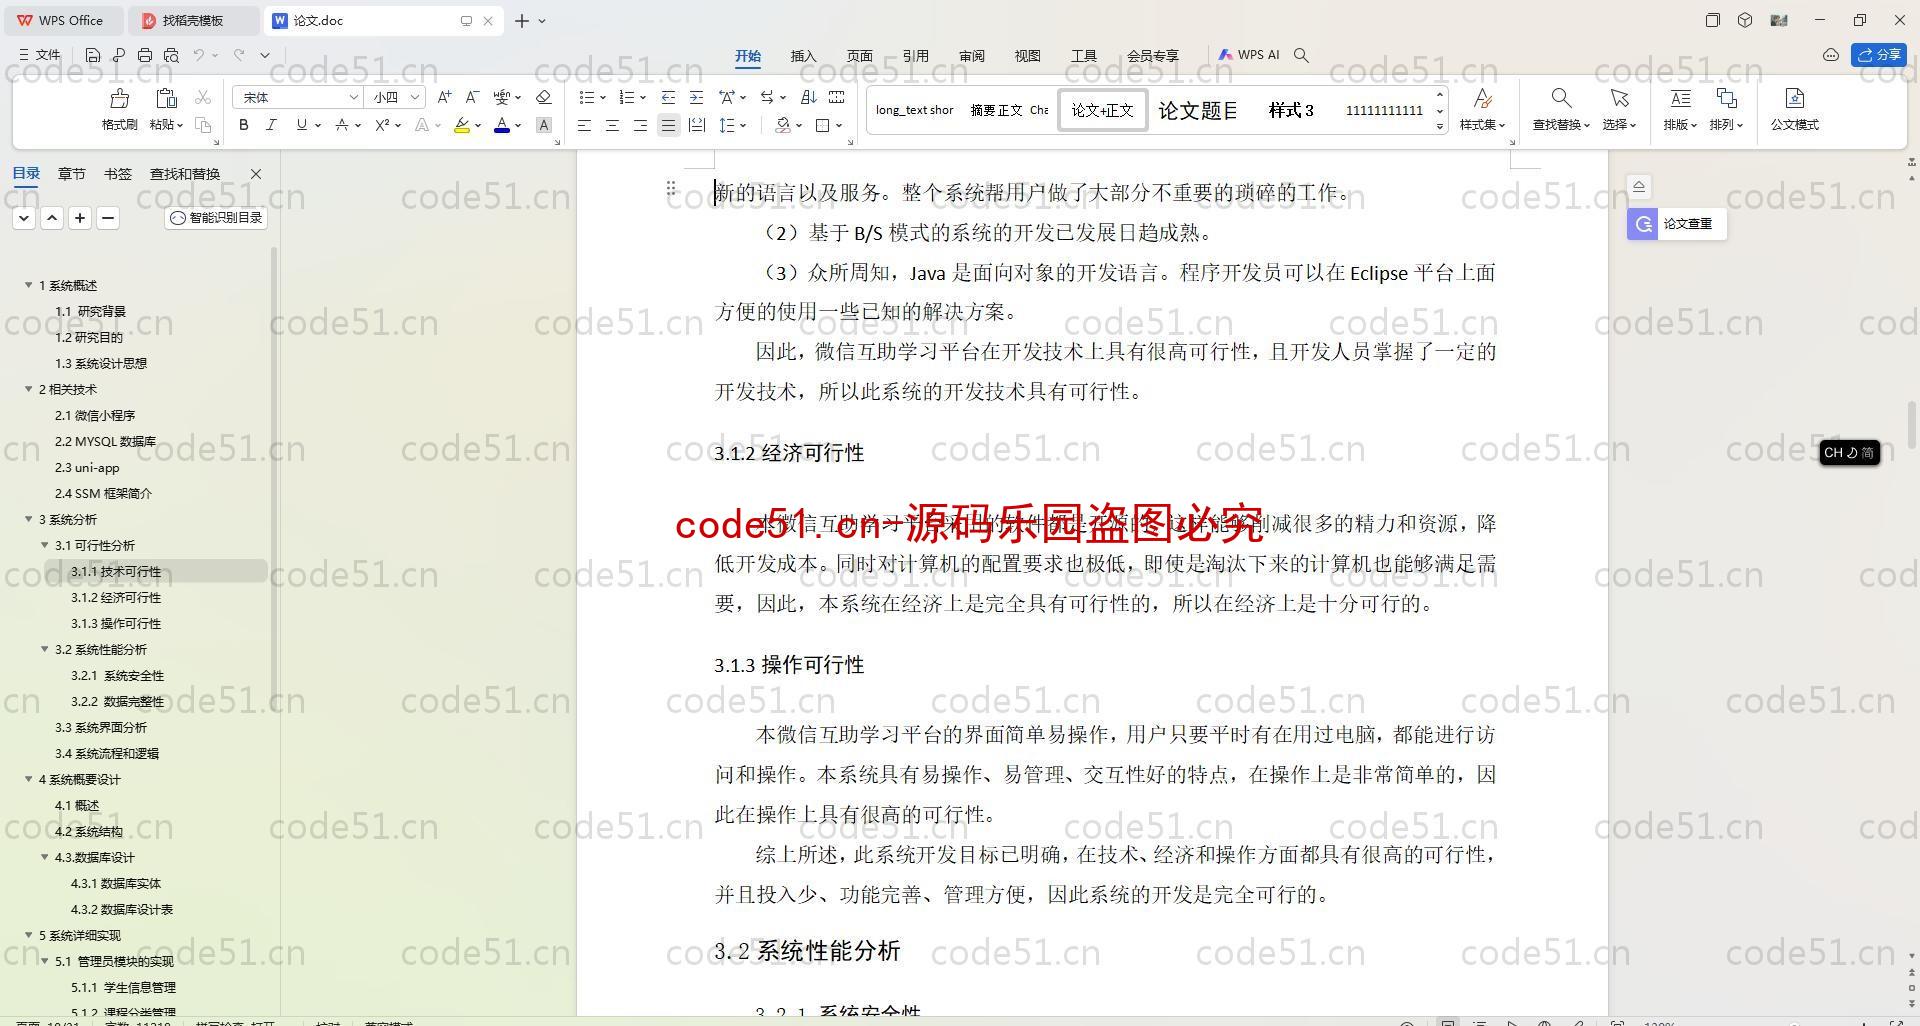Click the Official Document Mode (公文模式) icon
Viewport: 1920px width, 1026px height.
tap(1794, 98)
